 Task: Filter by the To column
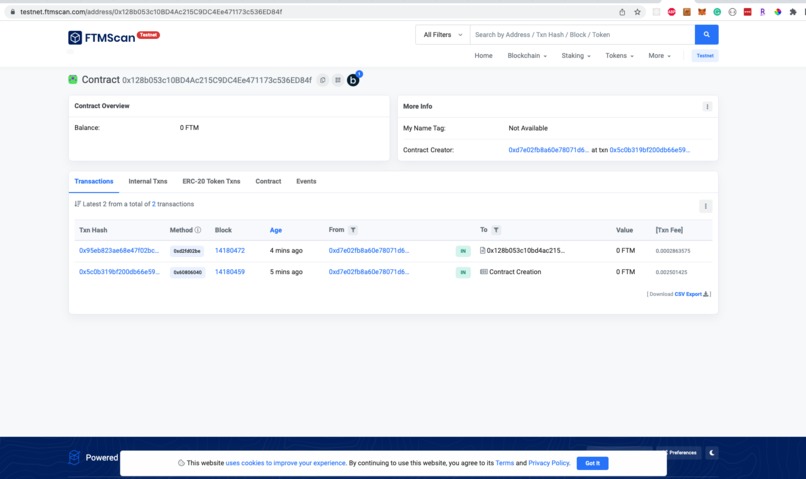(x=496, y=230)
